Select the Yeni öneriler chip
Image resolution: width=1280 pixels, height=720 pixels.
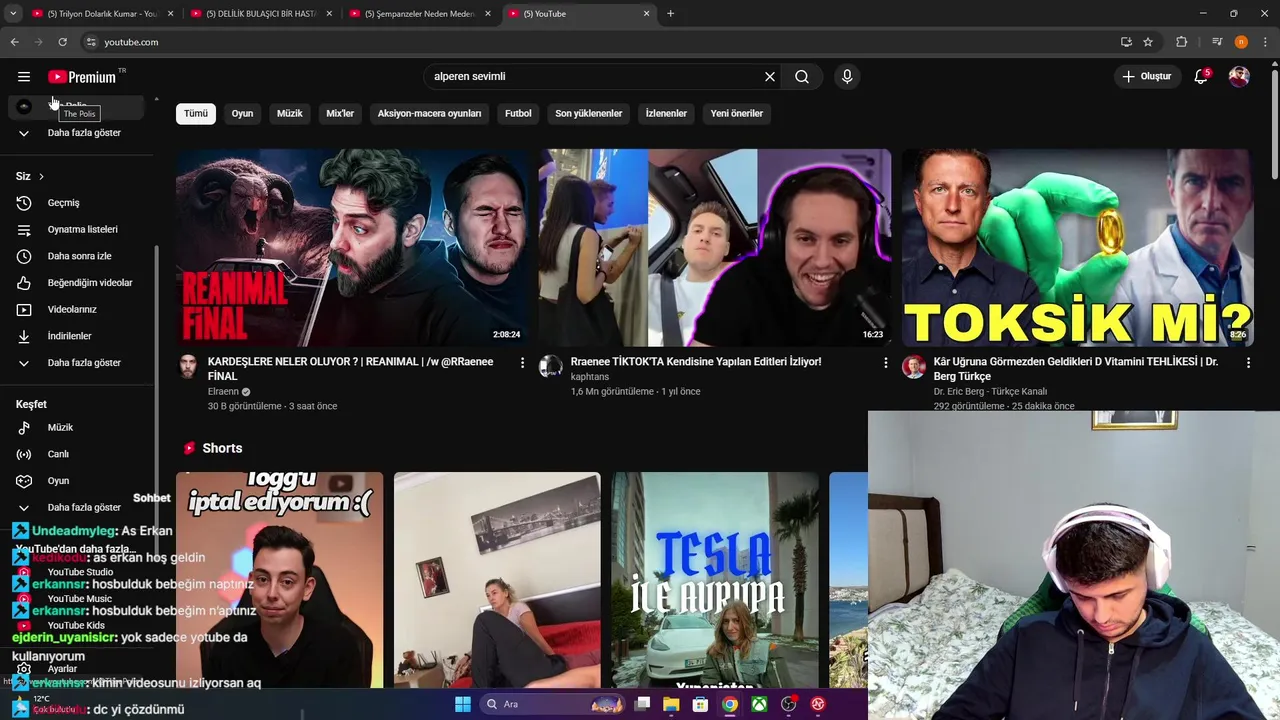click(737, 114)
